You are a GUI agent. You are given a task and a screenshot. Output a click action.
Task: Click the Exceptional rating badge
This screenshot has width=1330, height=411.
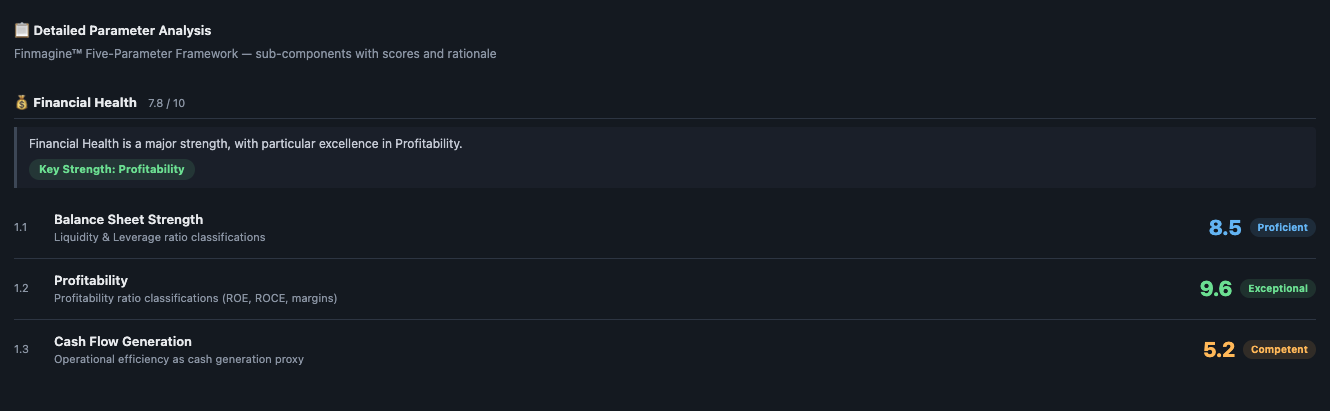coord(1277,289)
